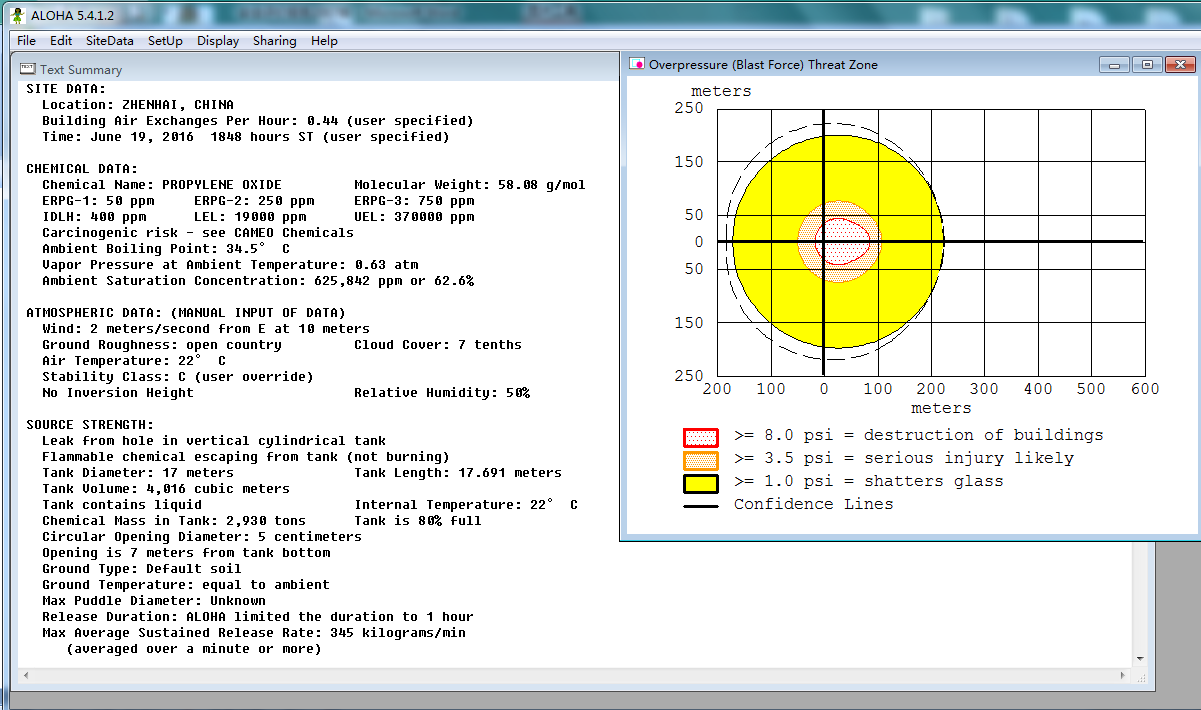Click 'Ground Type: Default soil' line
Screen dimensions: 1201x710
pos(142,568)
